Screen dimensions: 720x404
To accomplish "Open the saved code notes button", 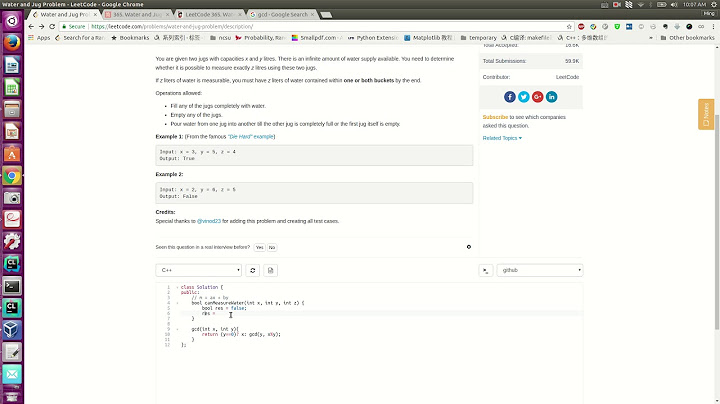I will click(x=270, y=270).
